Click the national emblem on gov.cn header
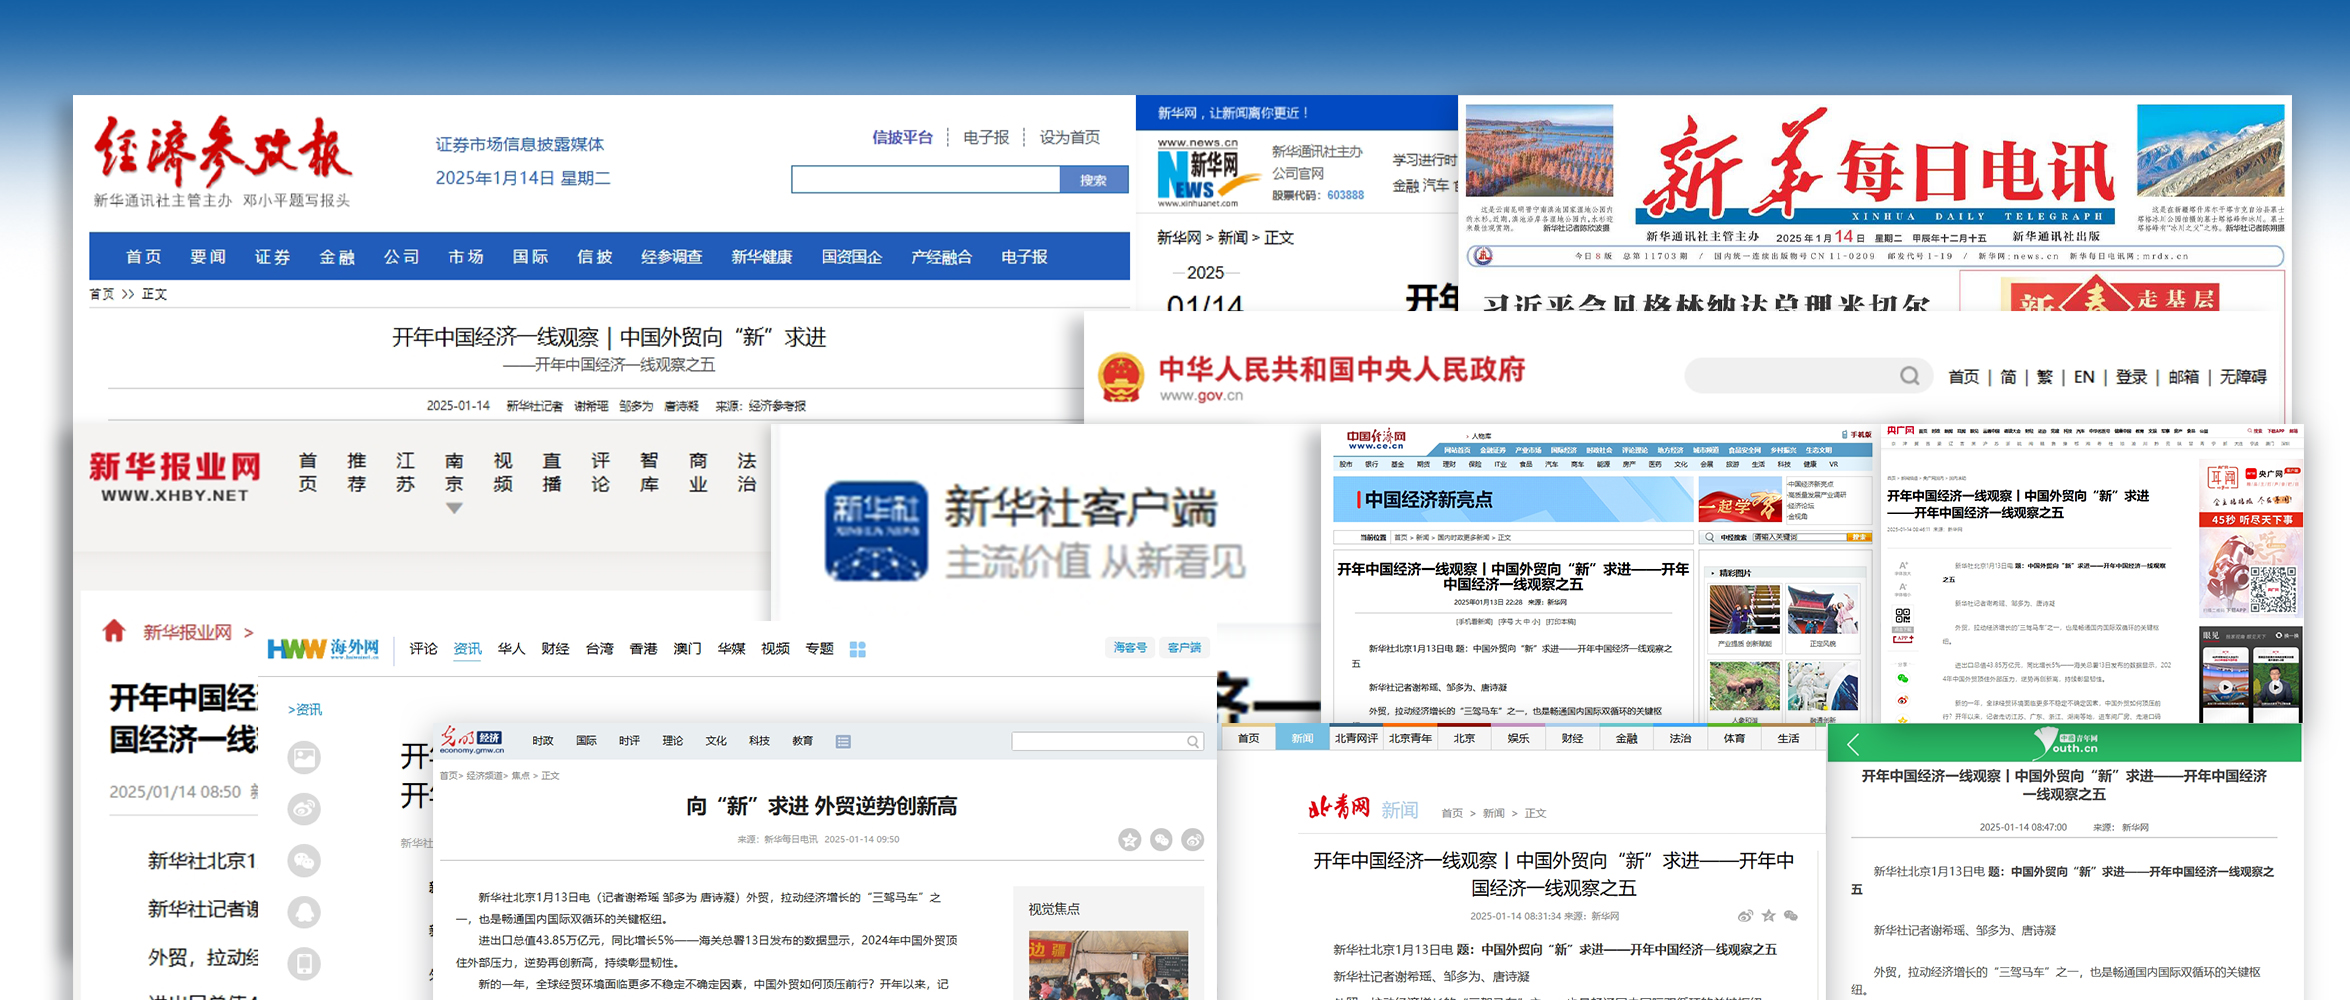The image size is (2350, 1000). [1121, 378]
